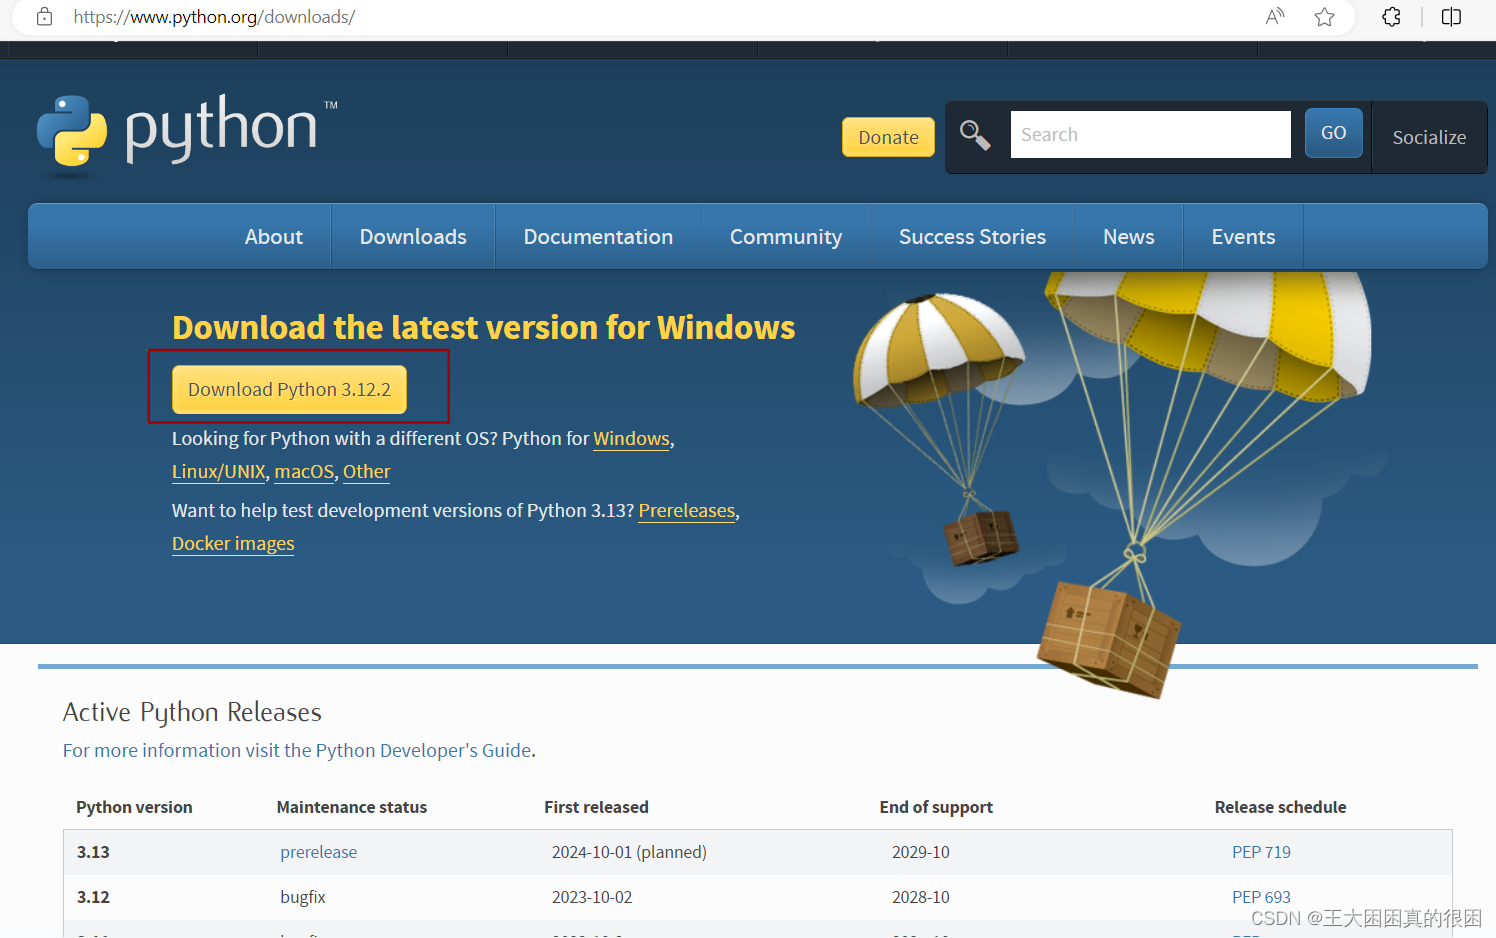The image size is (1496, 938).
Task: Click Download Python 3.12.2 button
Action: click(289, 389)
